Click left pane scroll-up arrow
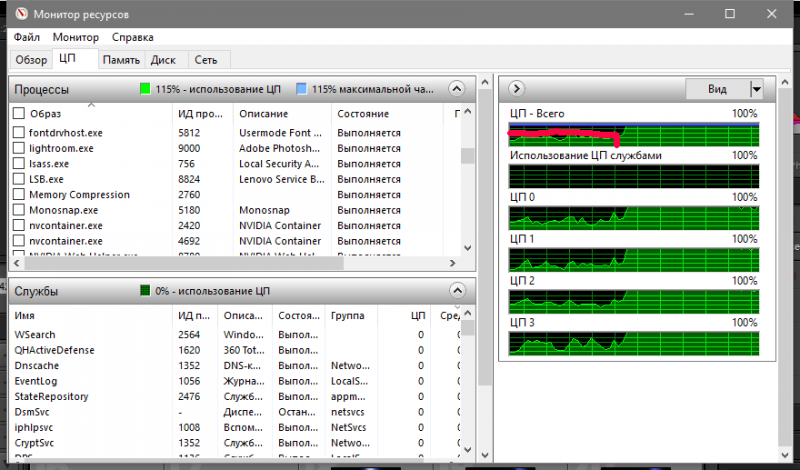The height and width of the screenshot is (470, 800). [485, 82]
